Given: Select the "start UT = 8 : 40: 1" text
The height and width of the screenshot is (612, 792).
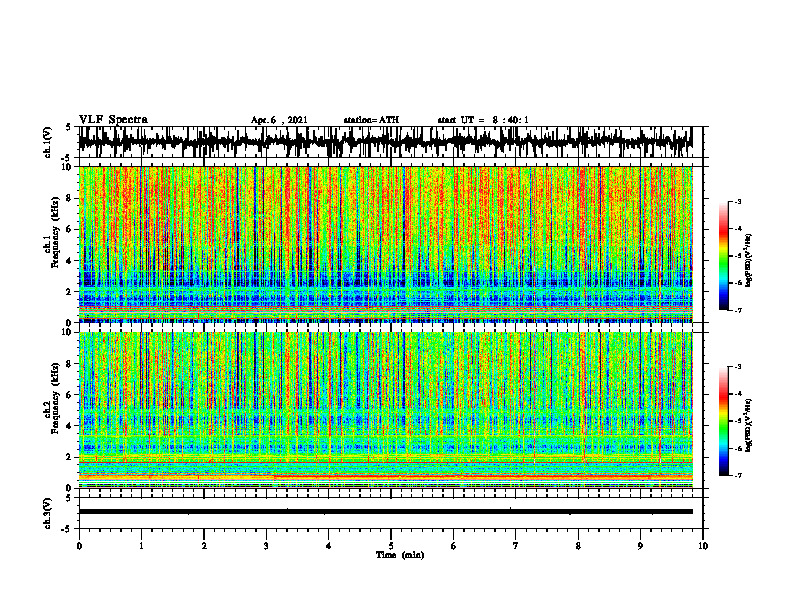Looking at the screenshot, I should [x=483, y=120].
